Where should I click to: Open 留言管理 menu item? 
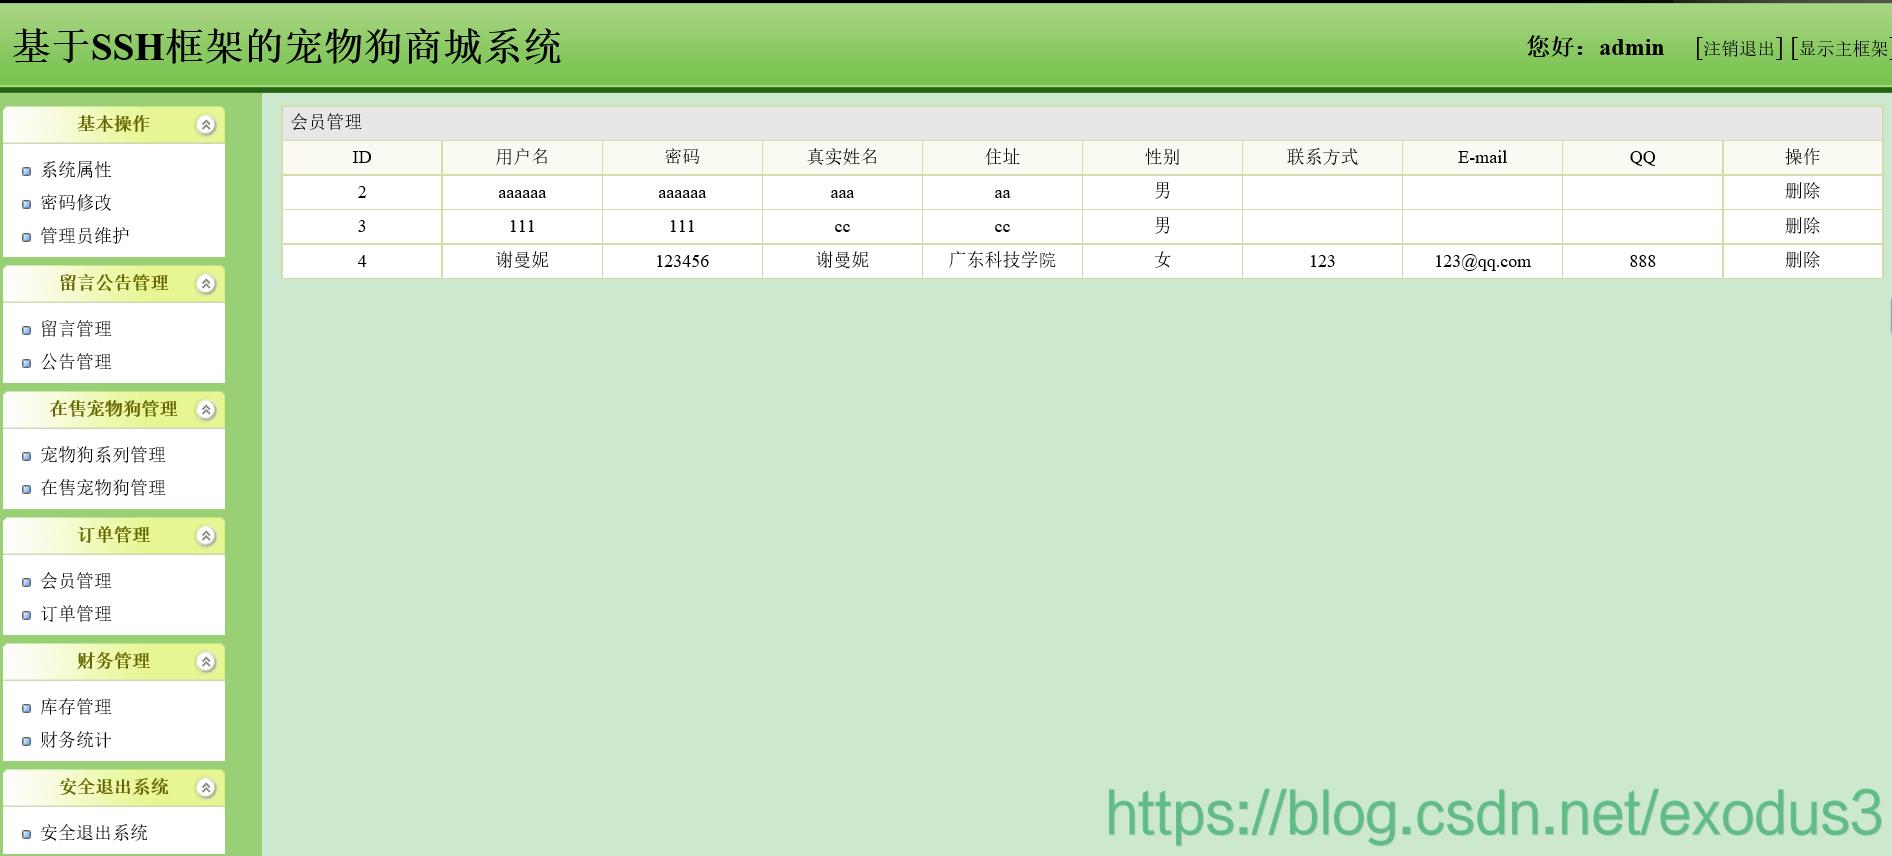[x=76, y=329]
